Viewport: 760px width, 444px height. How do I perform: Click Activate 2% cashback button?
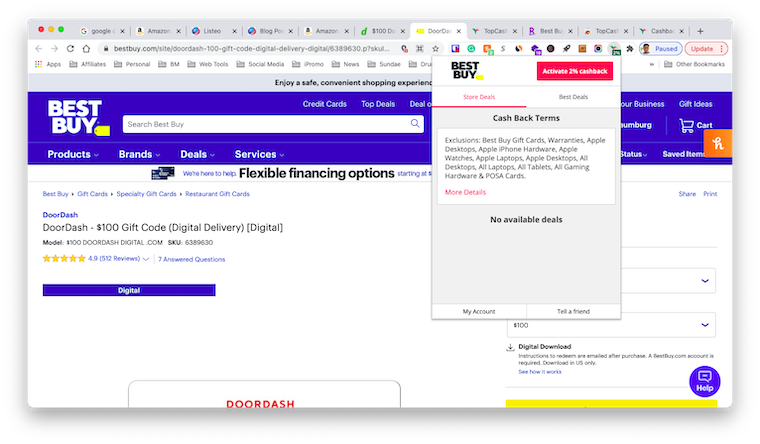coord(575,71)
